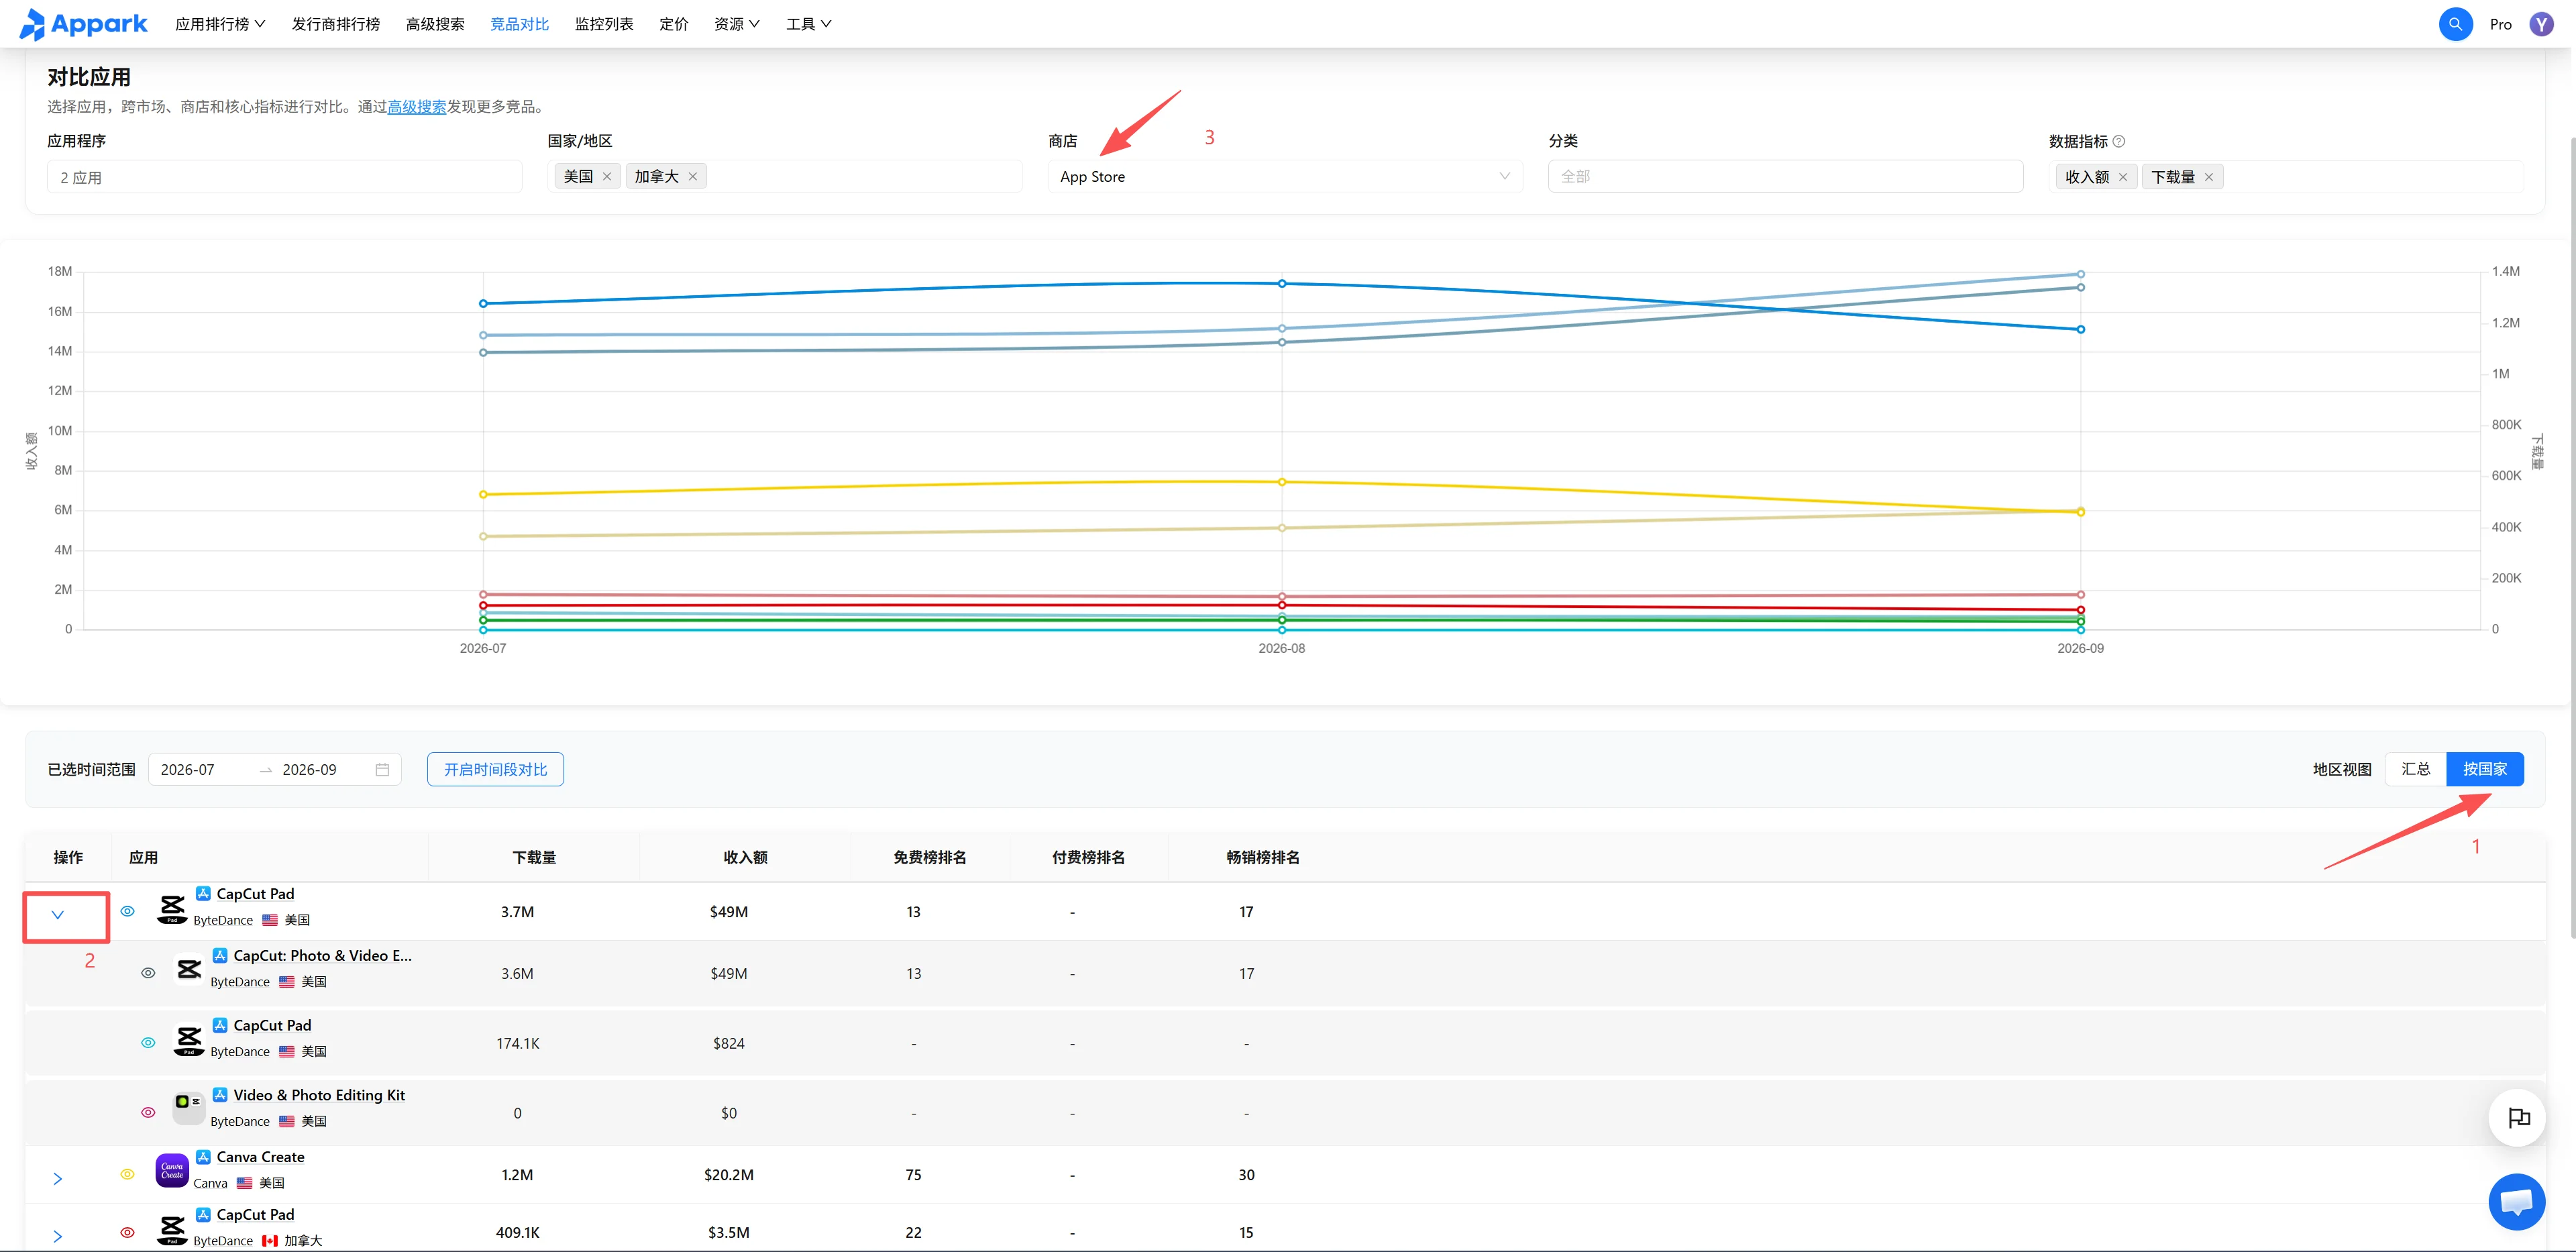Image resolution: width=2576 pixels, height=1252 pixels.
Task: Open 定价 page
Action: [674, 24]
